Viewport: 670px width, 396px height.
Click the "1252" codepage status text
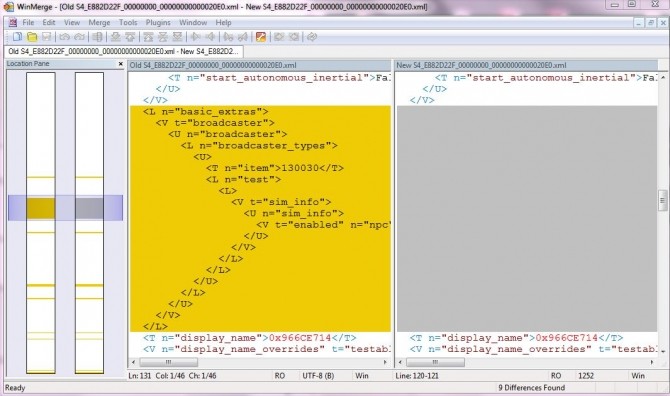[586, 376]
